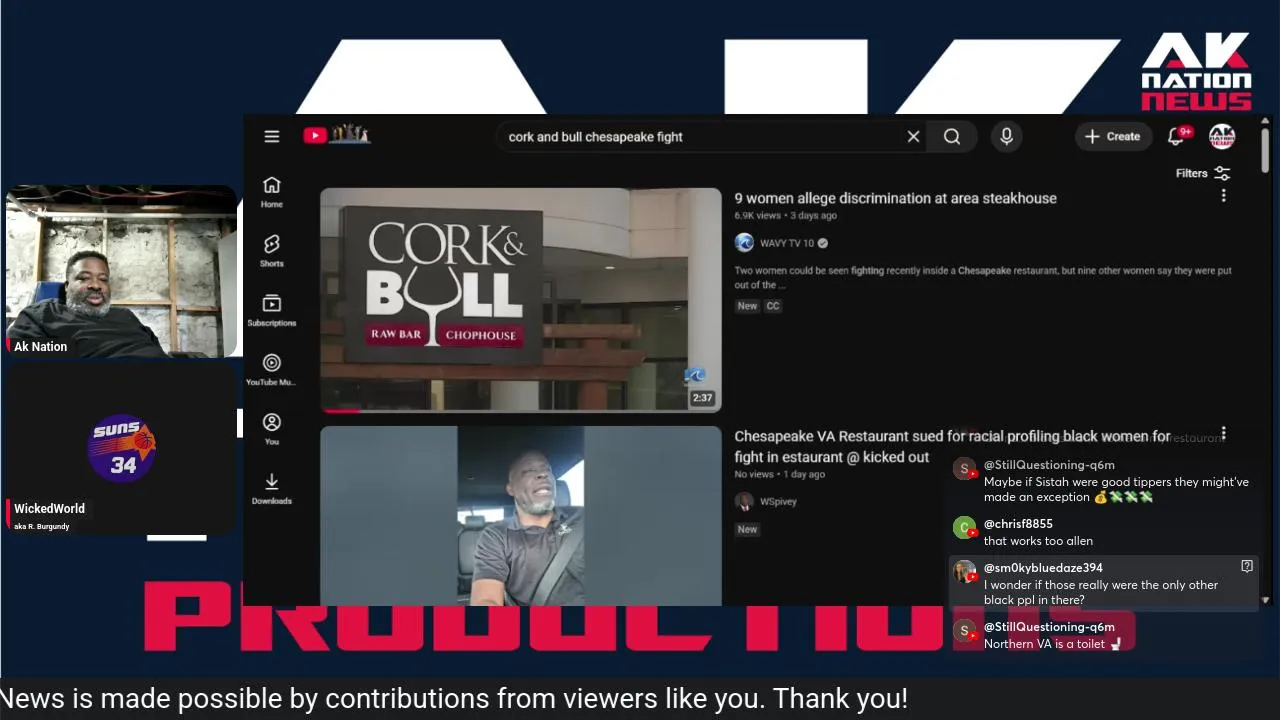
Task: Click the 'Northern VA is a toilet' comment
Action: coord(1044,635)
